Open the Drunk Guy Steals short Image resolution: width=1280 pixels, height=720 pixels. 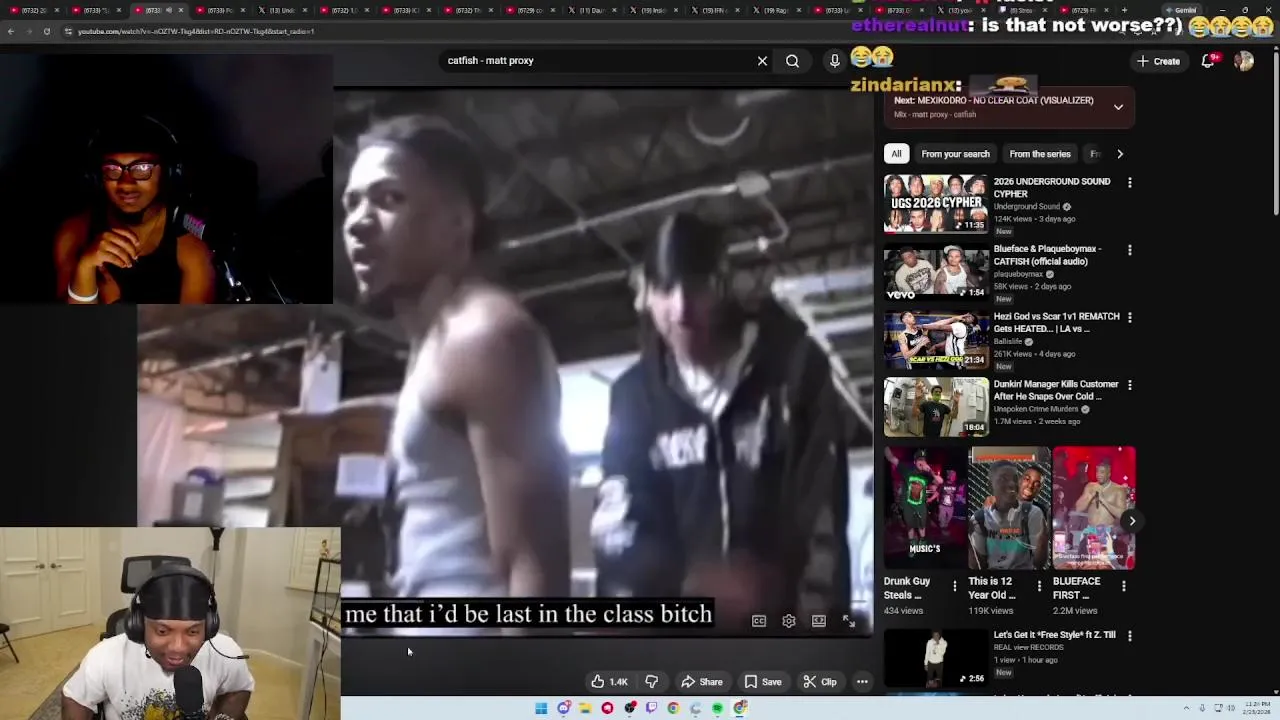tap(925, 508)
